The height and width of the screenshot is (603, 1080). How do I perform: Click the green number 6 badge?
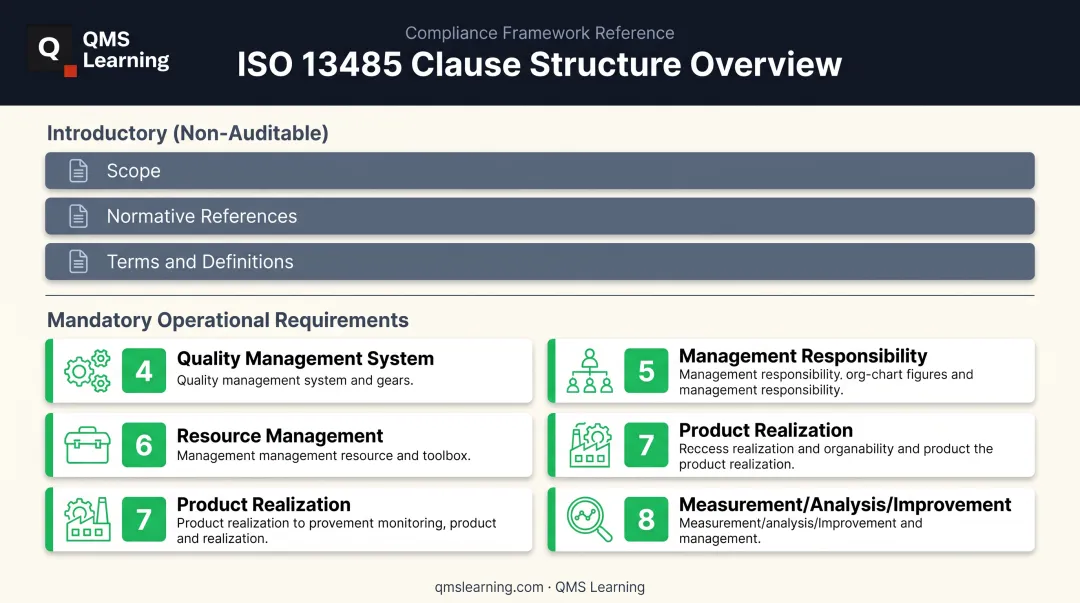(144, 445)
